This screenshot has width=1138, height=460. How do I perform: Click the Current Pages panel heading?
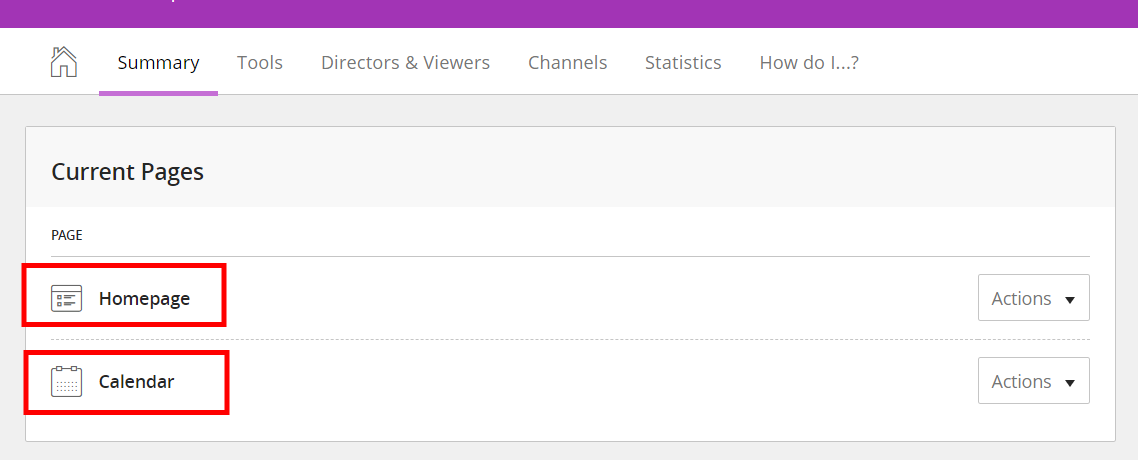(128, 172)
